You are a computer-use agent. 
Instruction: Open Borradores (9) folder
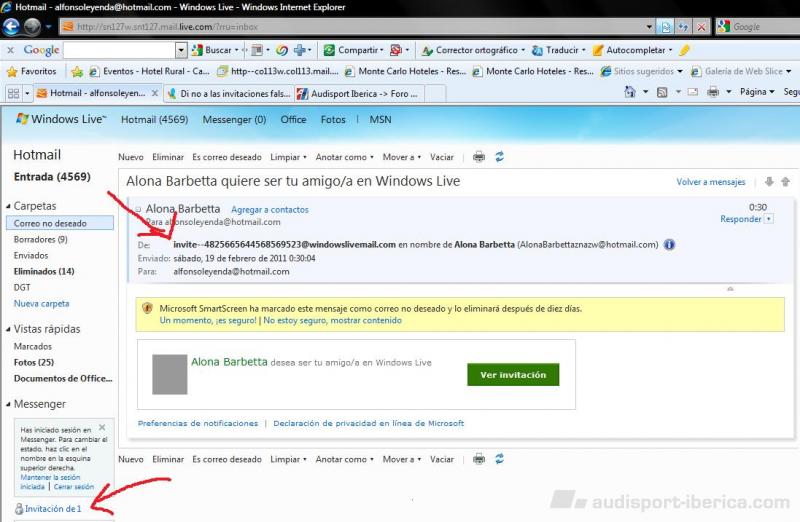click(x=40, y=239)
